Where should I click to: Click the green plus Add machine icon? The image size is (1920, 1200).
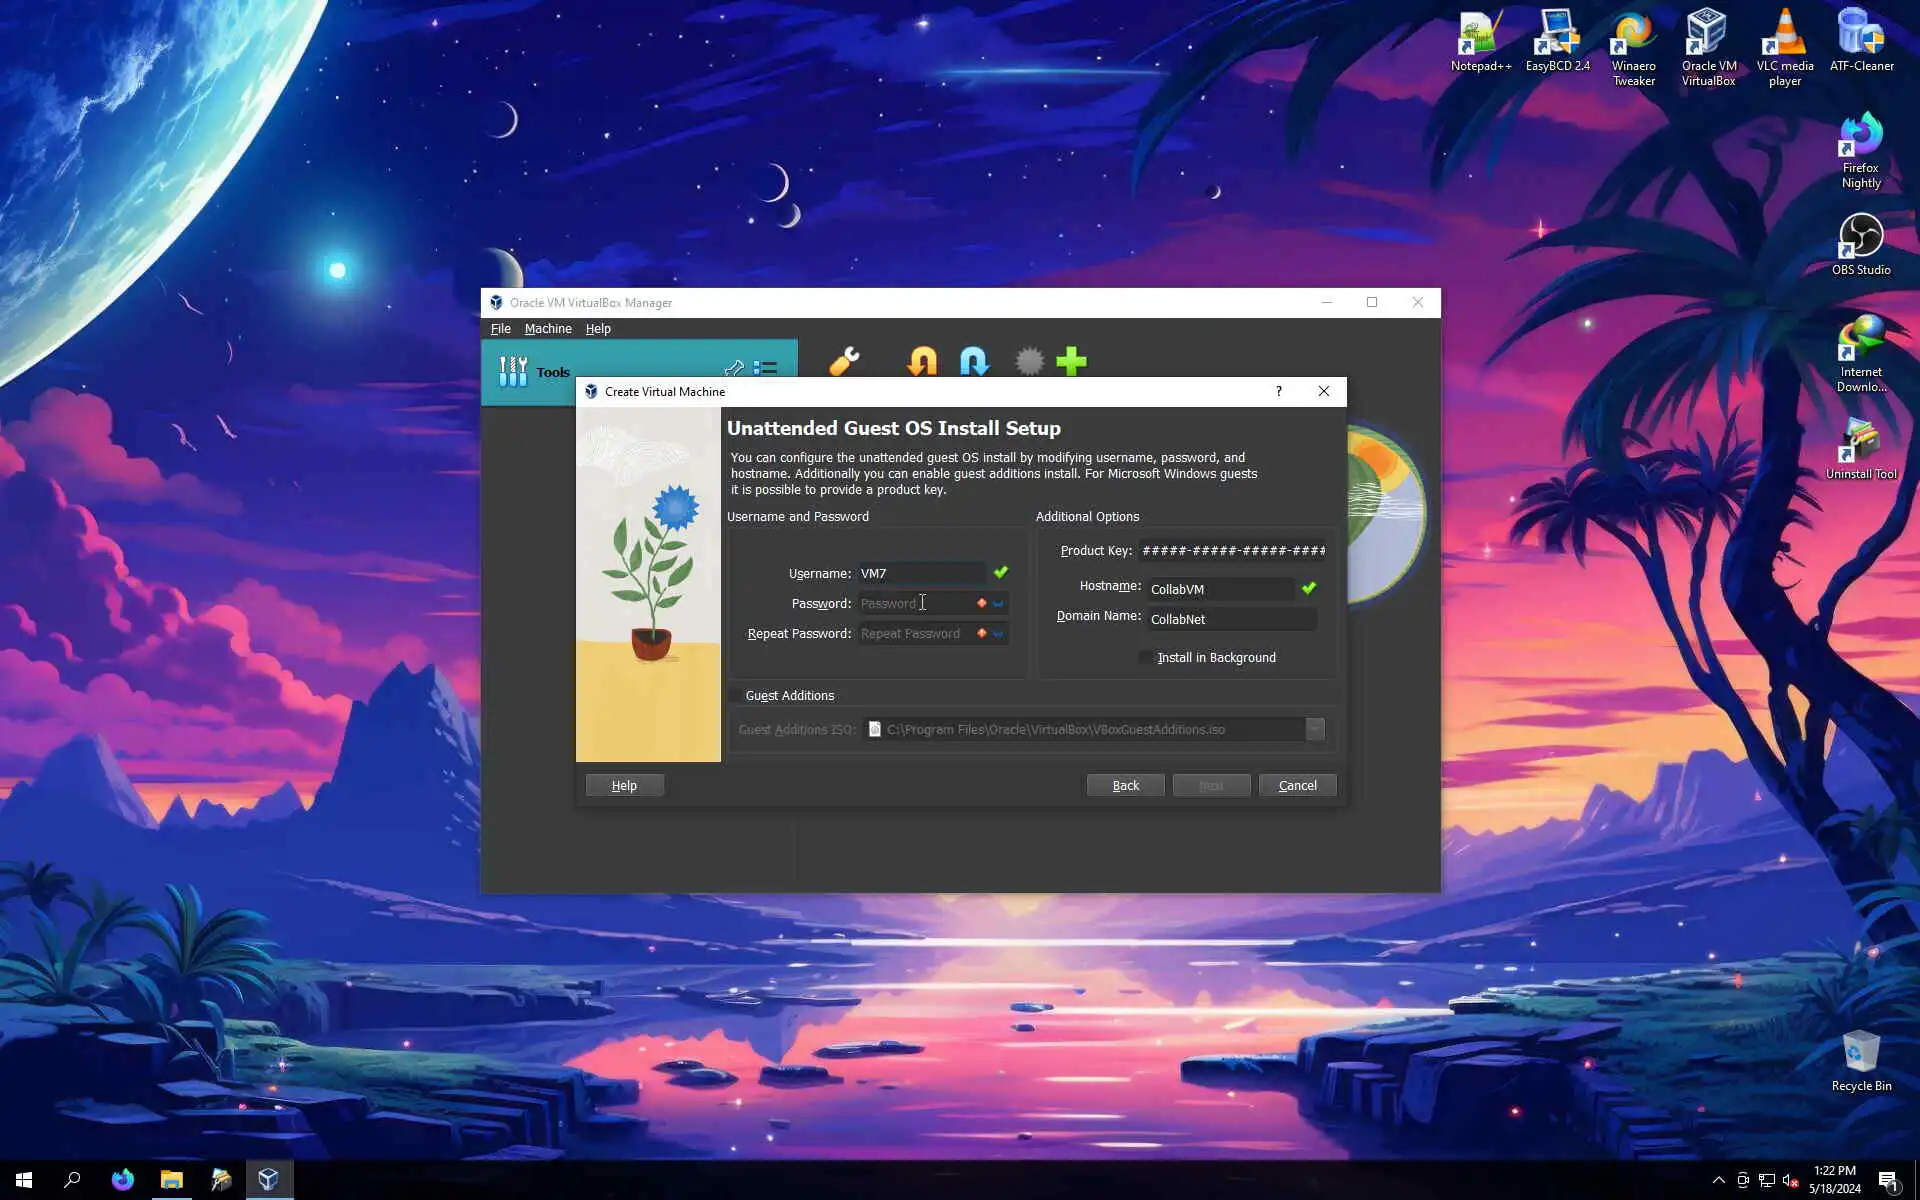(1071, 361)
